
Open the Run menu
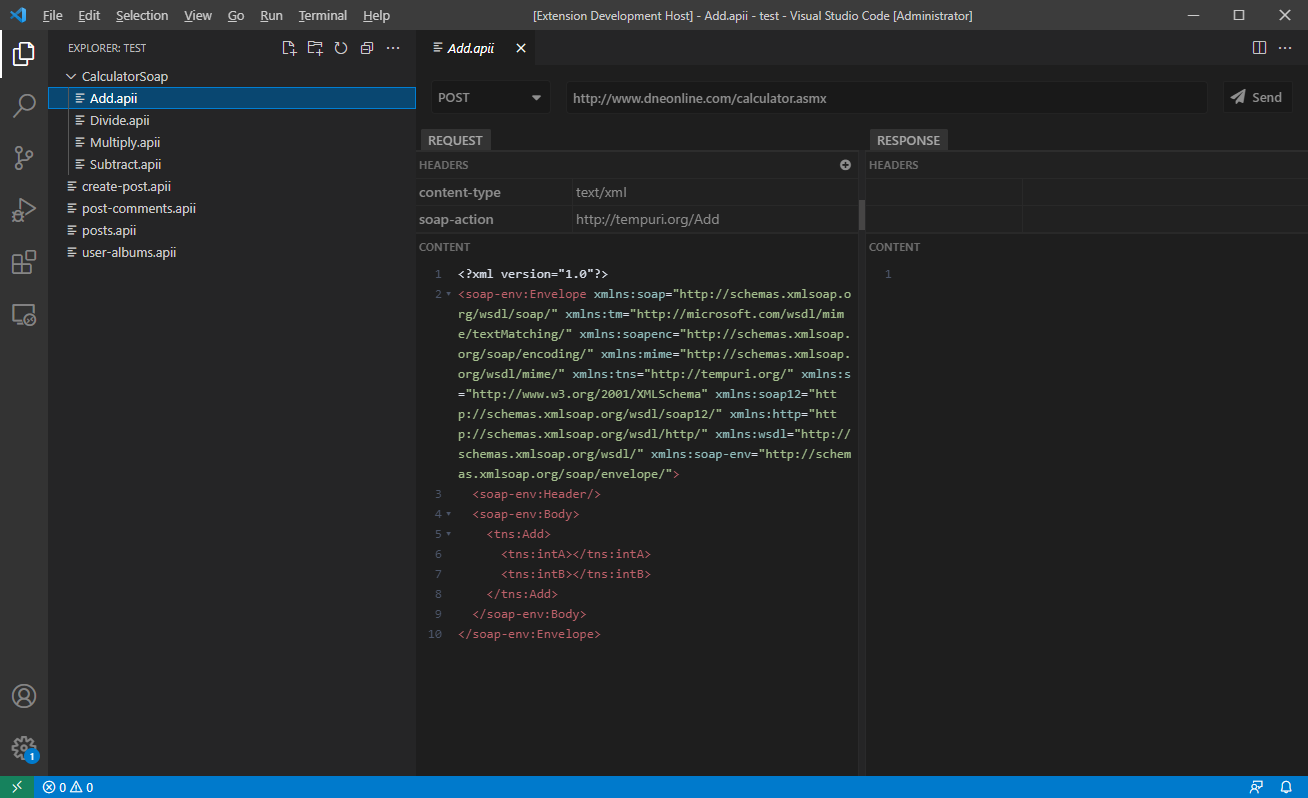[x=271, y=15]
